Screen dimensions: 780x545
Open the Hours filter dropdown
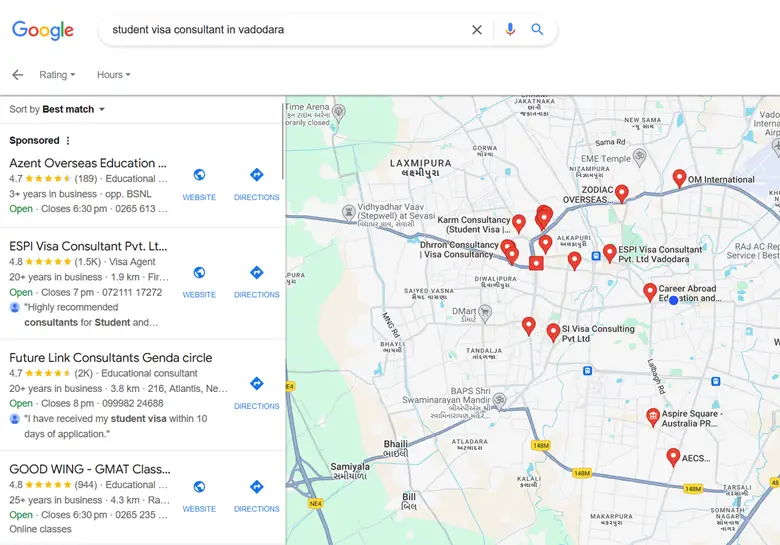coord(113,75)
